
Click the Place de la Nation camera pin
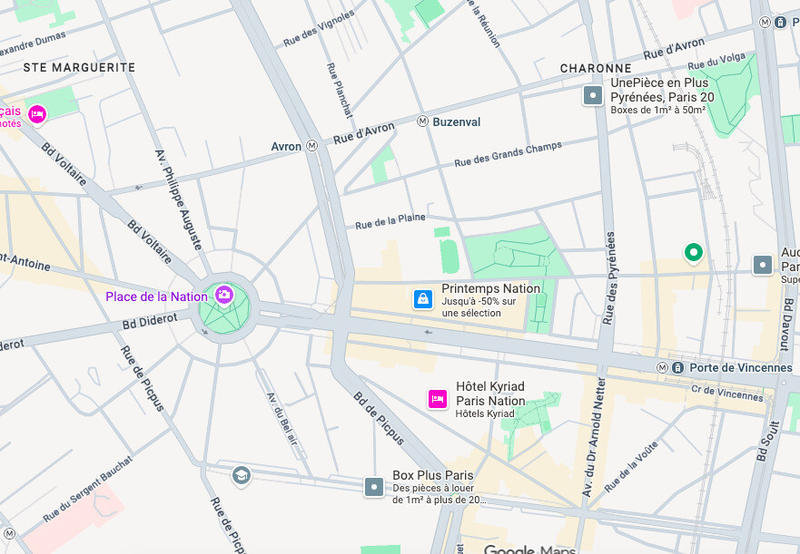click(224, 294)
